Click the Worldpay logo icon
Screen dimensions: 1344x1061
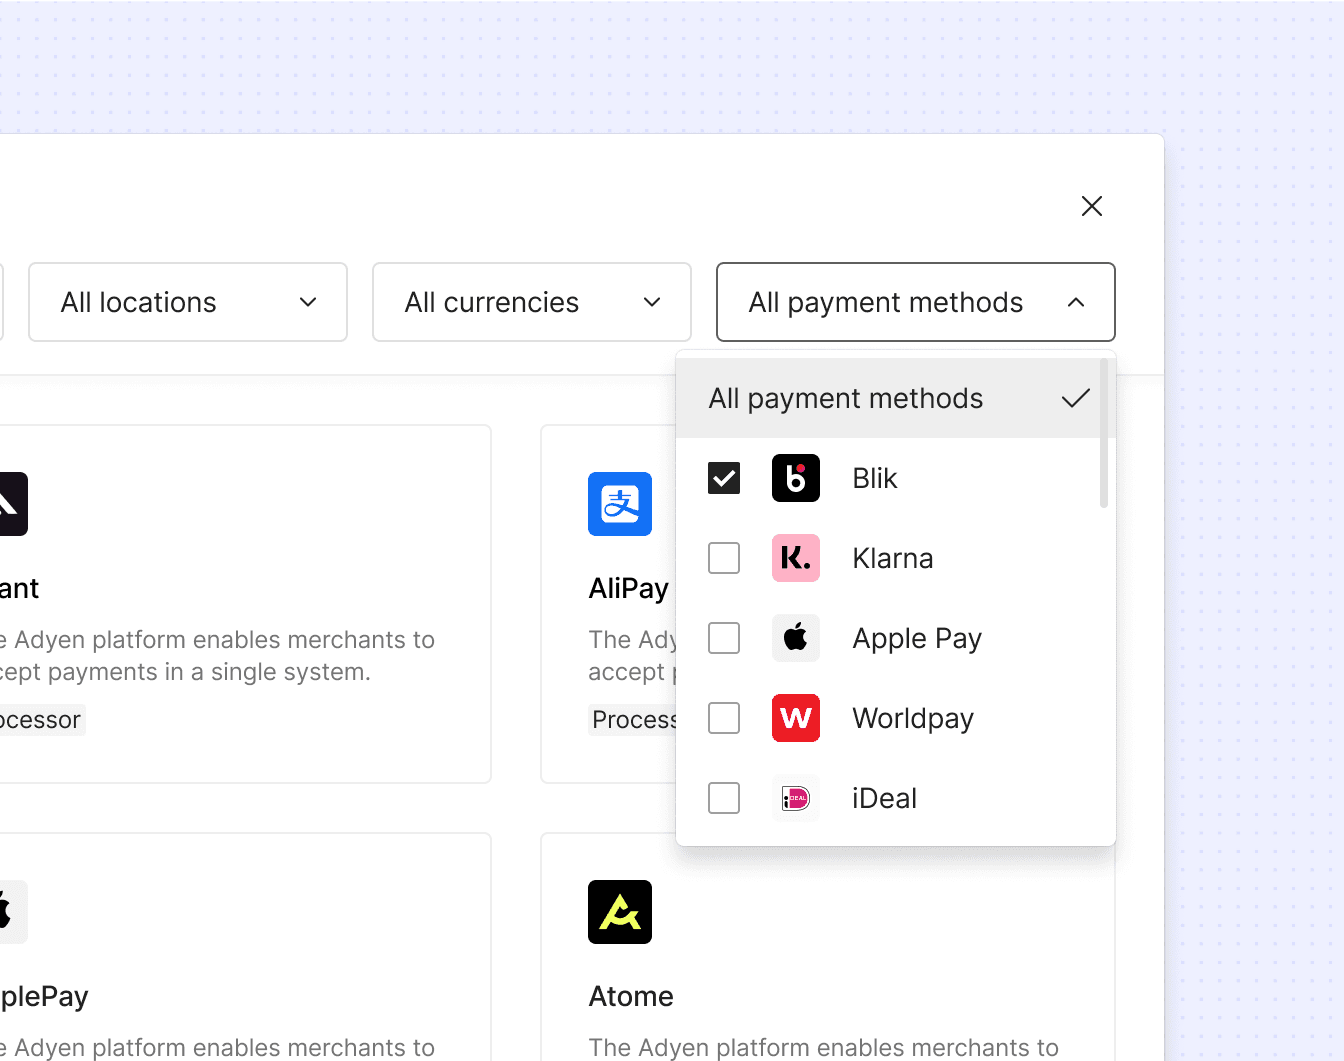796,718
